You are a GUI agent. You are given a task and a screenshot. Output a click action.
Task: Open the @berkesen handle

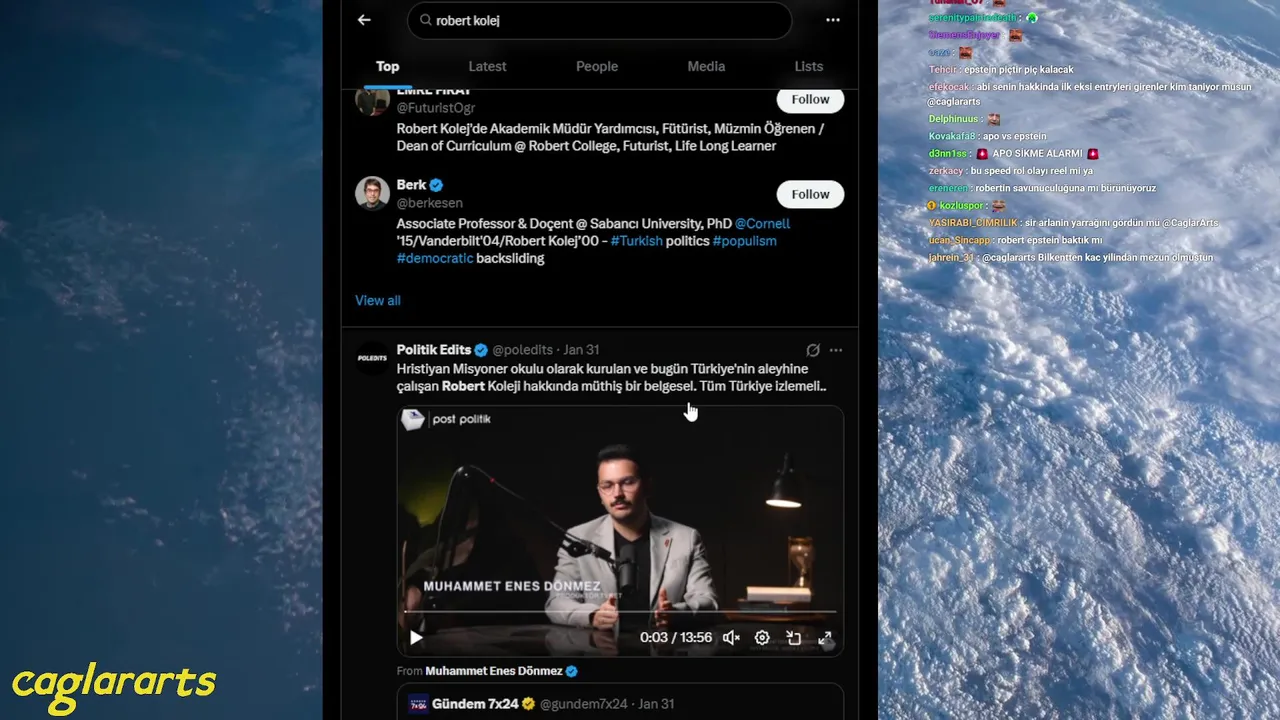pos(430,203)
